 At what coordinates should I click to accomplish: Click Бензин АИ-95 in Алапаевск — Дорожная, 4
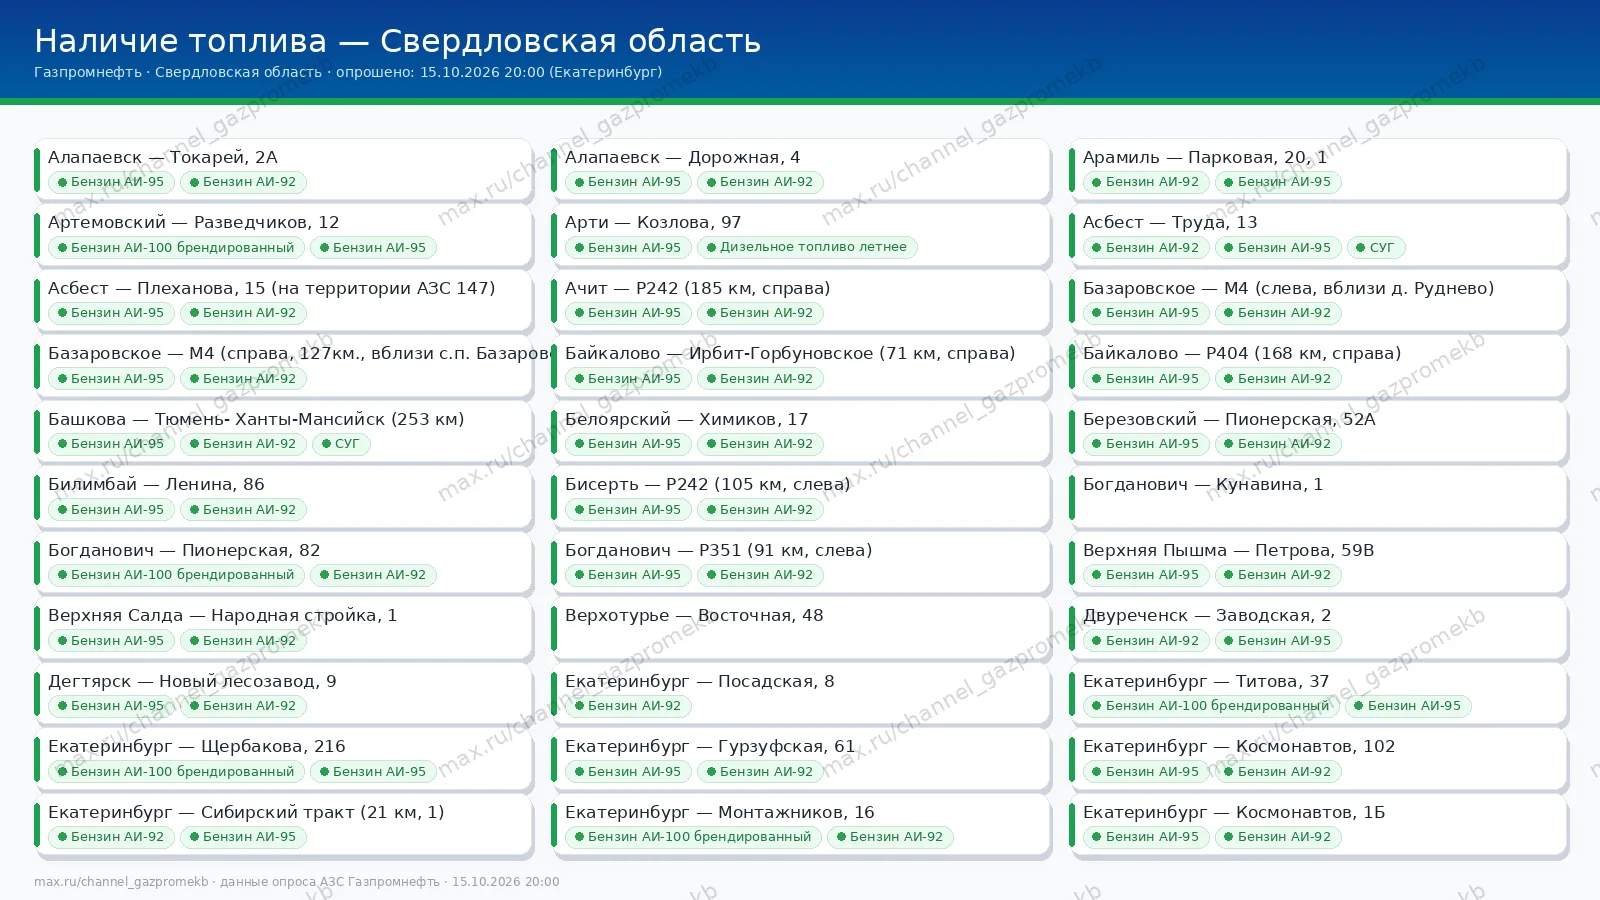628,182
